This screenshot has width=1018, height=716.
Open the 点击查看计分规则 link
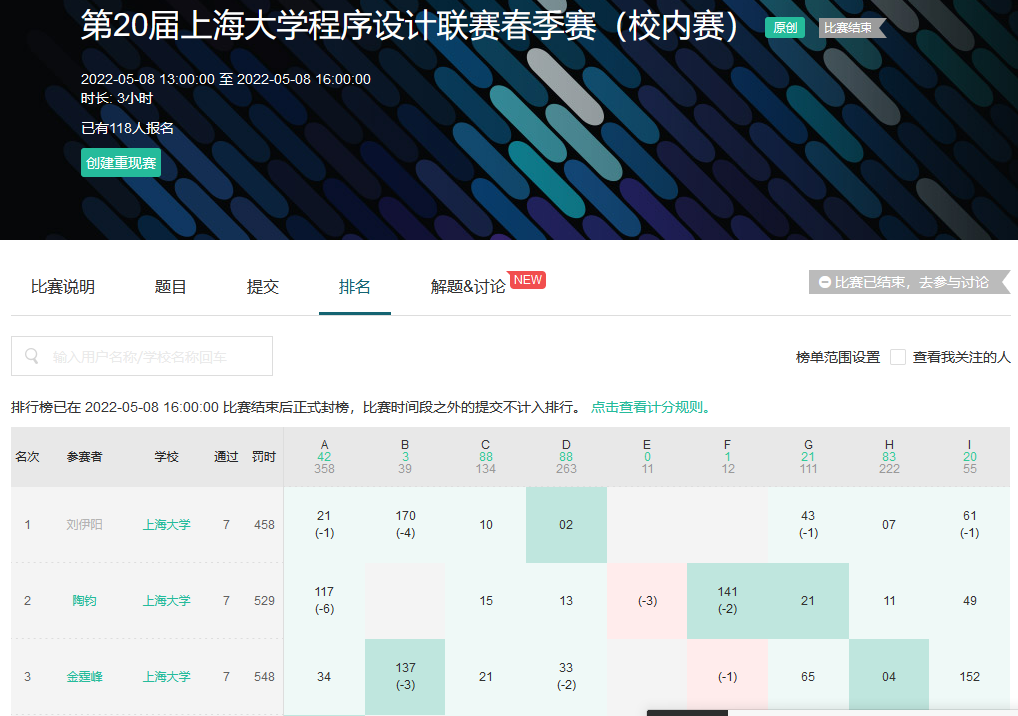[x=651, y=407]
